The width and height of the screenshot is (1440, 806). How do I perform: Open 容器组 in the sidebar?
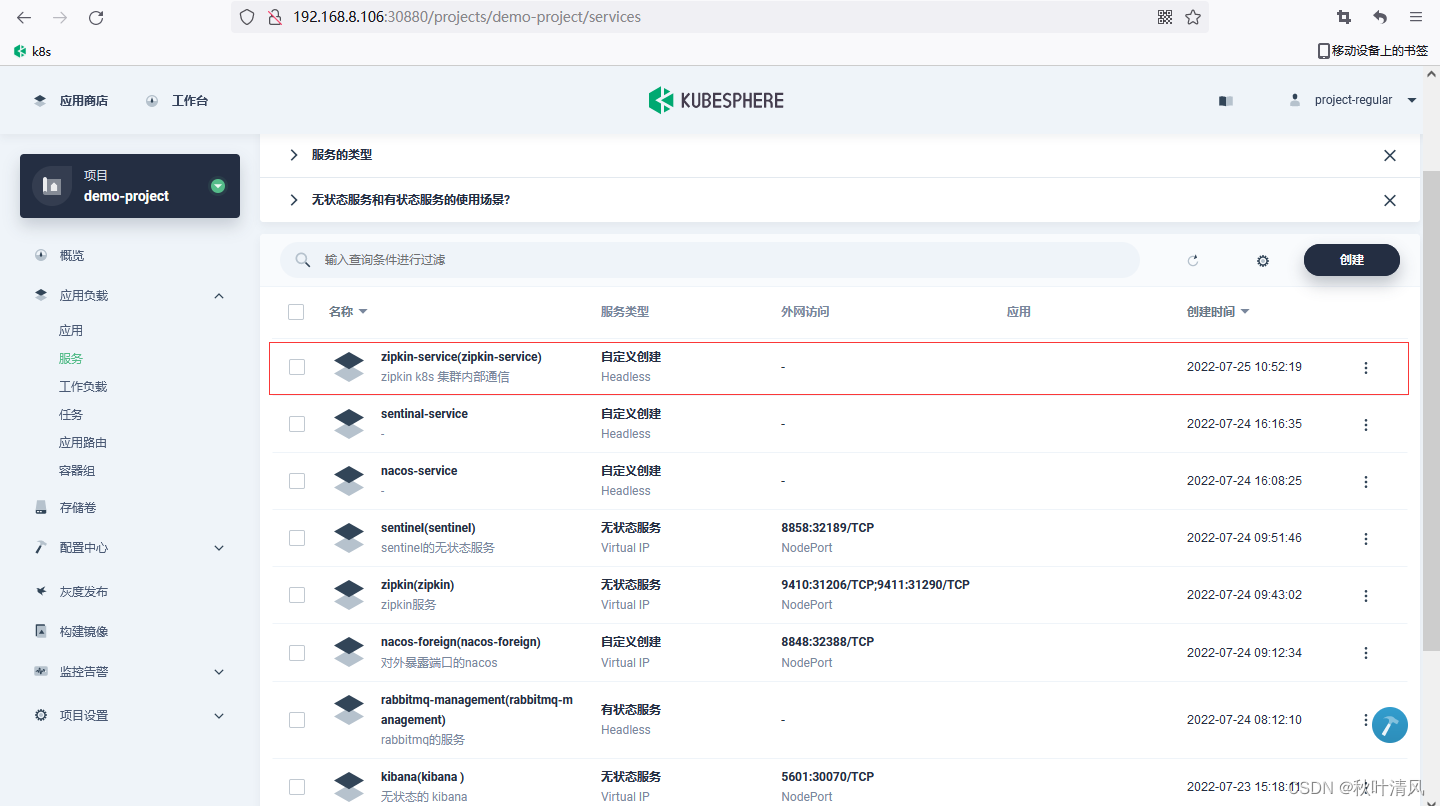pos(77,471)
